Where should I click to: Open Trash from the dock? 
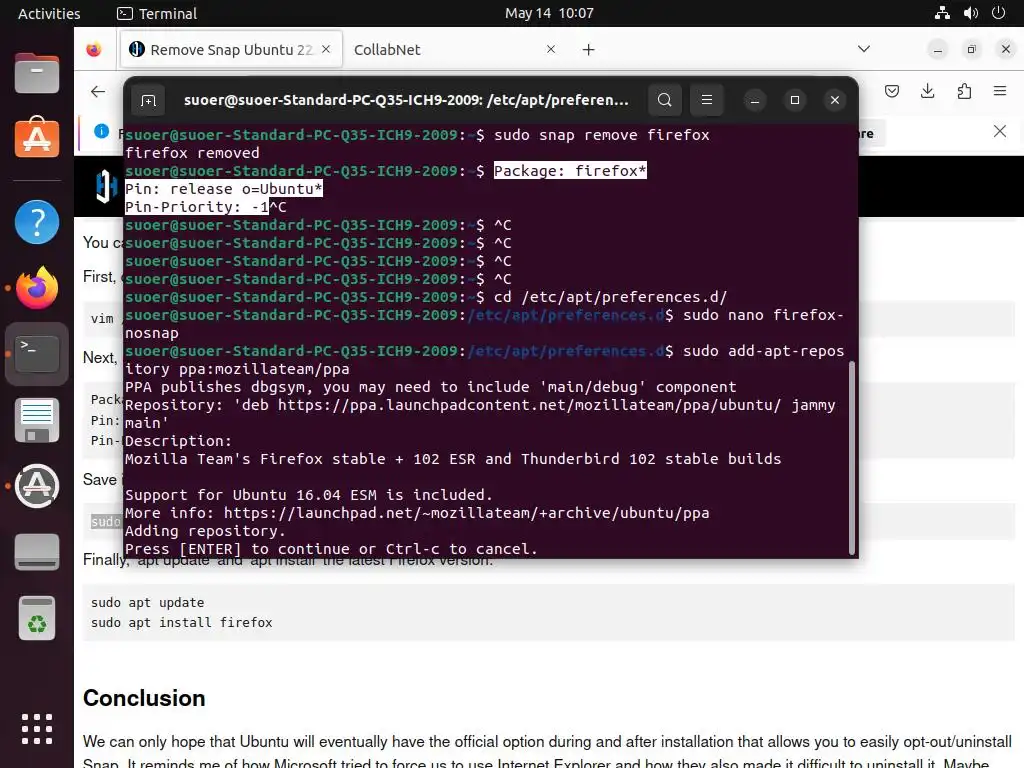click(37, 618)
